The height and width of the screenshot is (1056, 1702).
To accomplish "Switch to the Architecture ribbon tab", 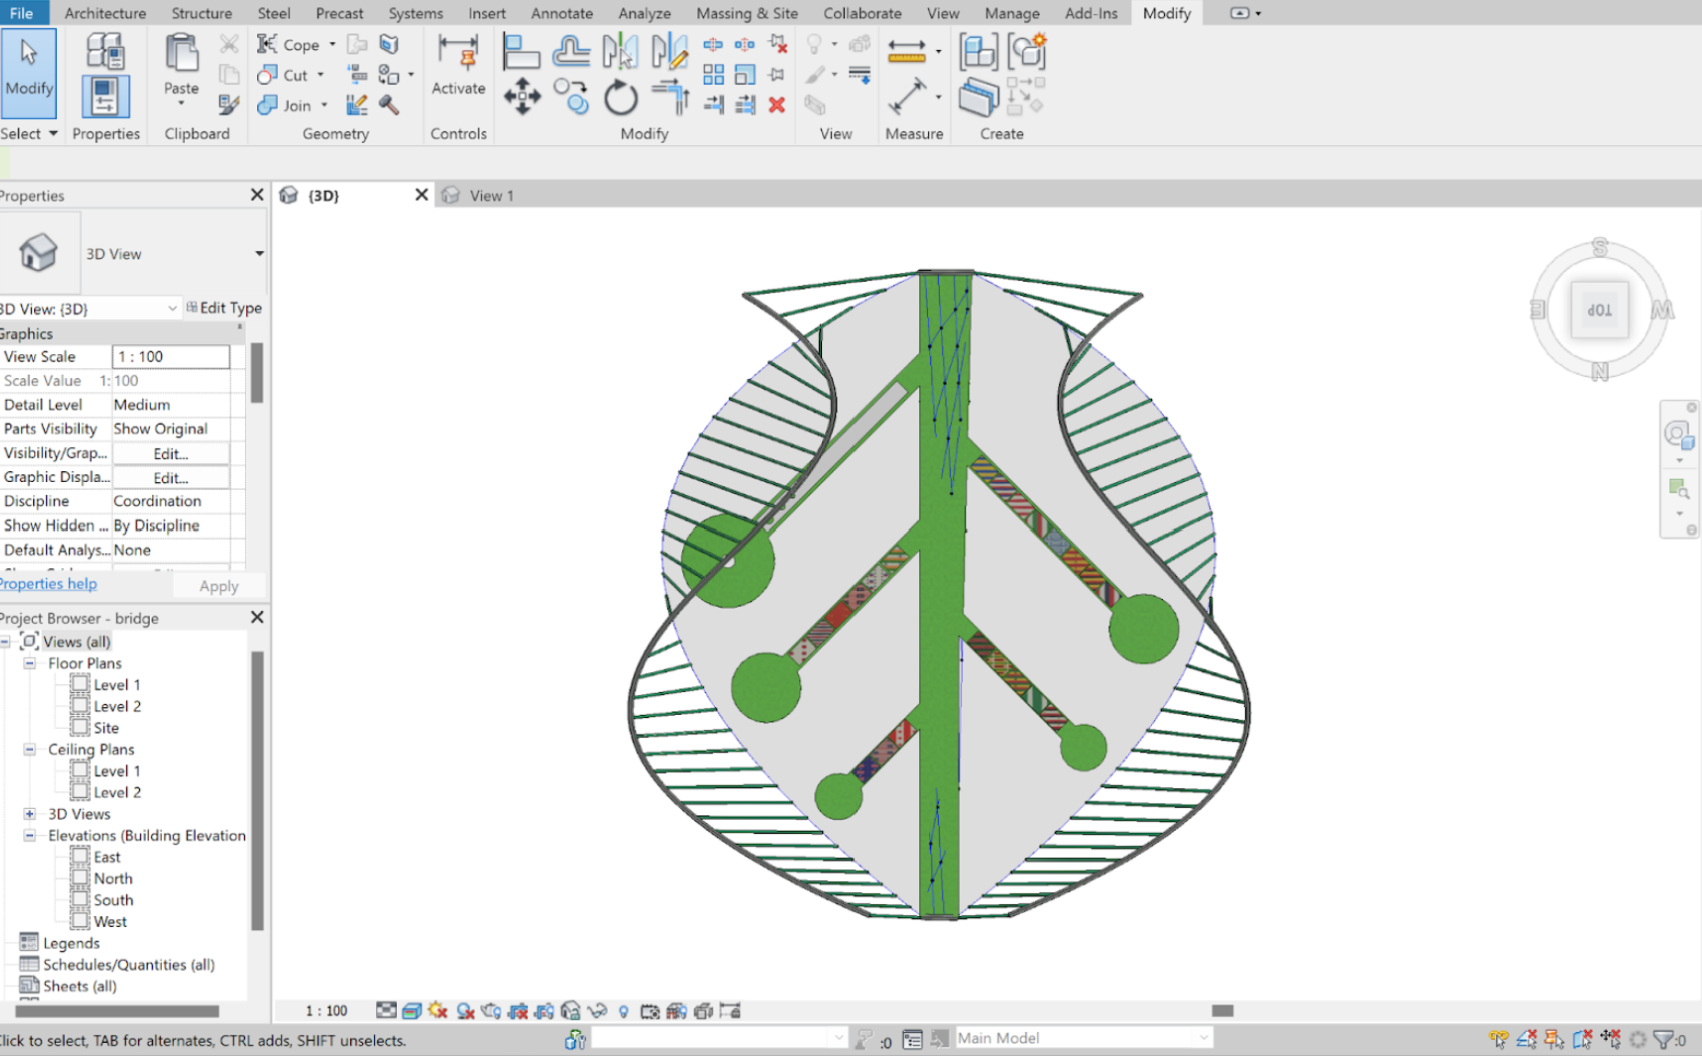I will coord(105,13).
